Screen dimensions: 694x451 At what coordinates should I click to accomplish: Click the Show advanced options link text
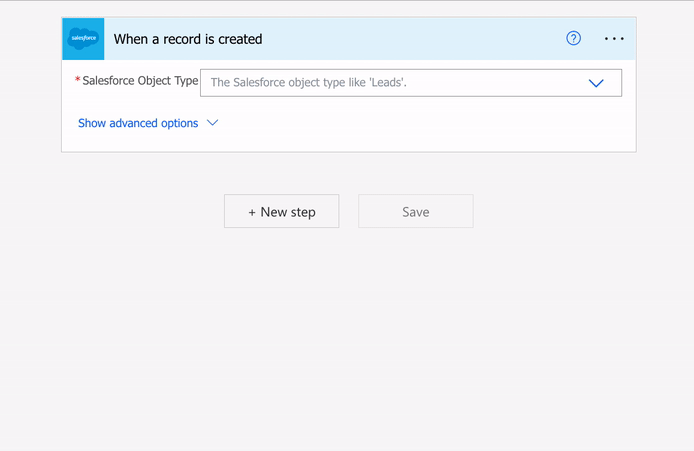[138, 123]
